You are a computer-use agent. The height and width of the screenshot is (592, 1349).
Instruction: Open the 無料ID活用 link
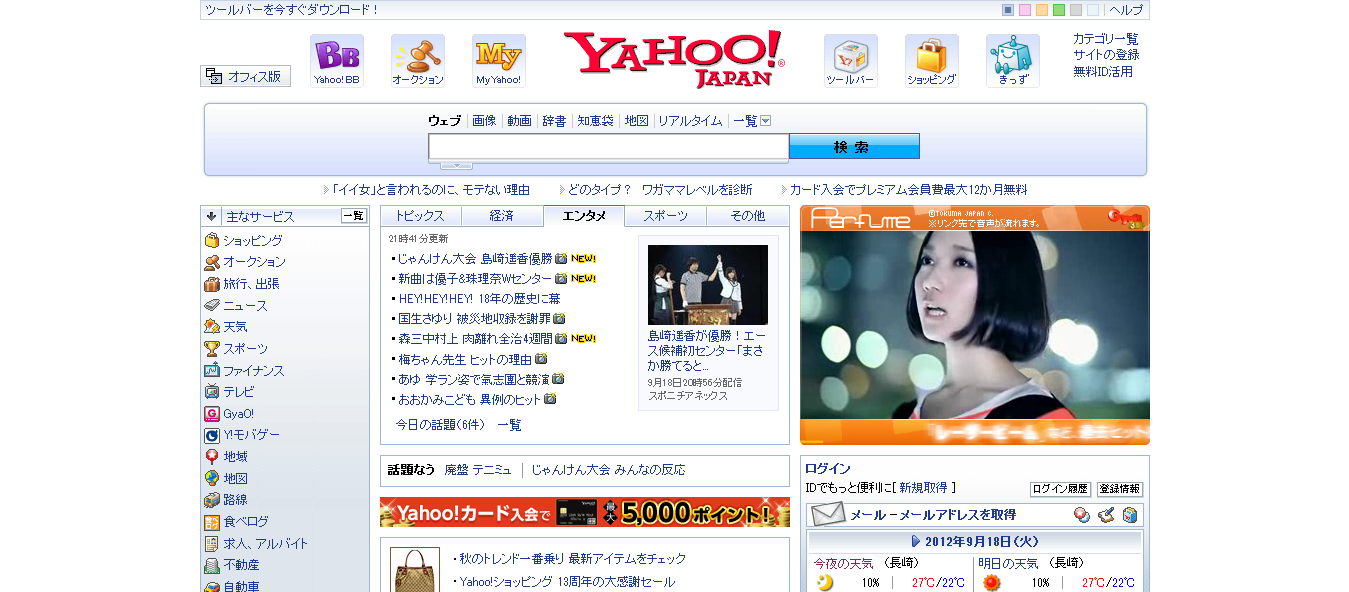click(x=1103, y=72)
